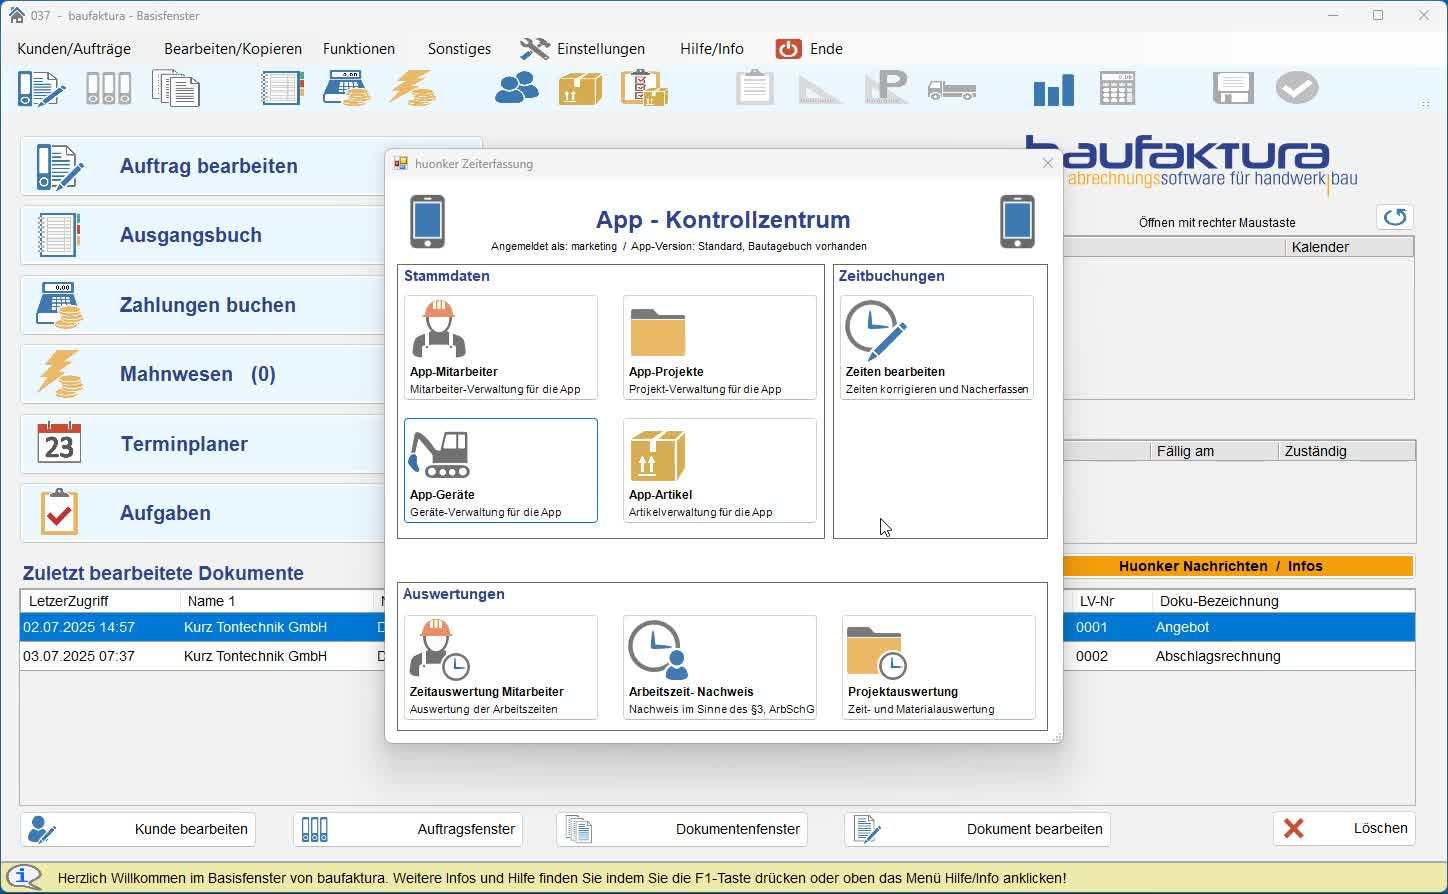Image resolution: width=1448 pixels, height=894 pixels.
Task: Click the delivery truck toolbar icon
Action: click(951, 89)
